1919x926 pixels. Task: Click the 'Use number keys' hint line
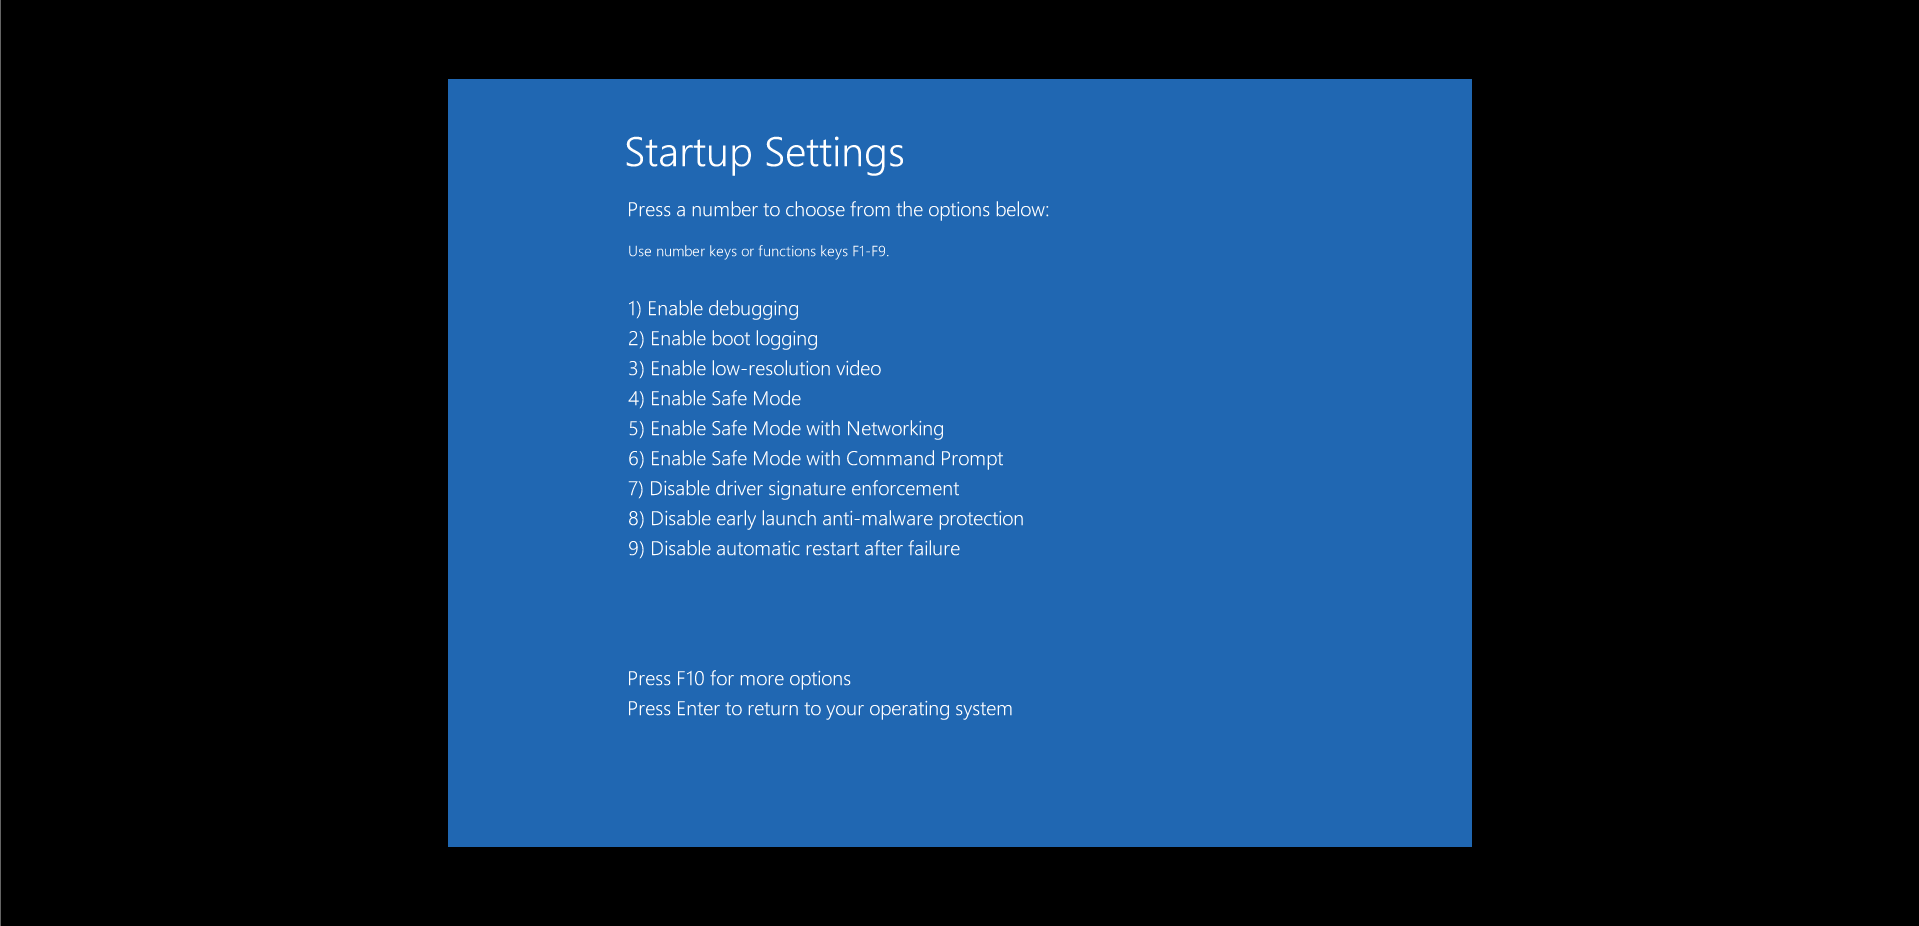tap(758, 252)
